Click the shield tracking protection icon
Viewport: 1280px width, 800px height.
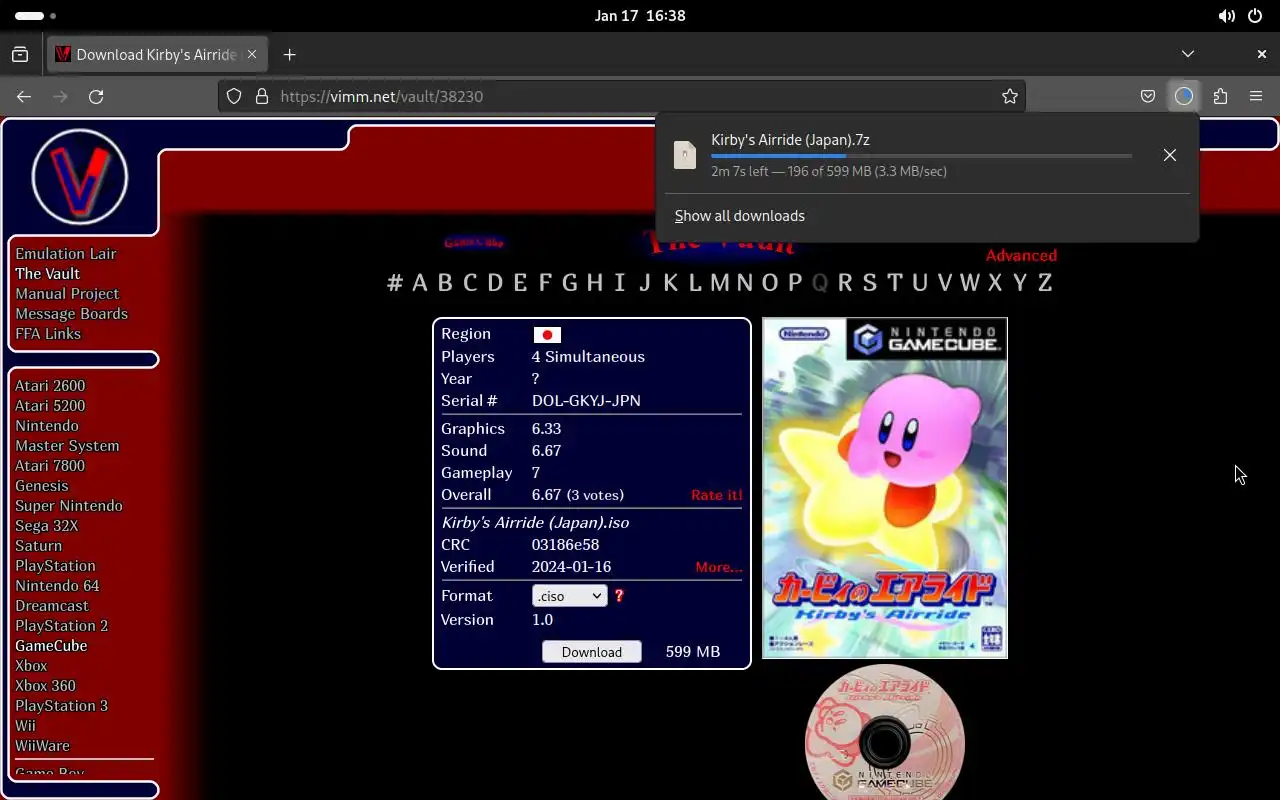point(234,96)
